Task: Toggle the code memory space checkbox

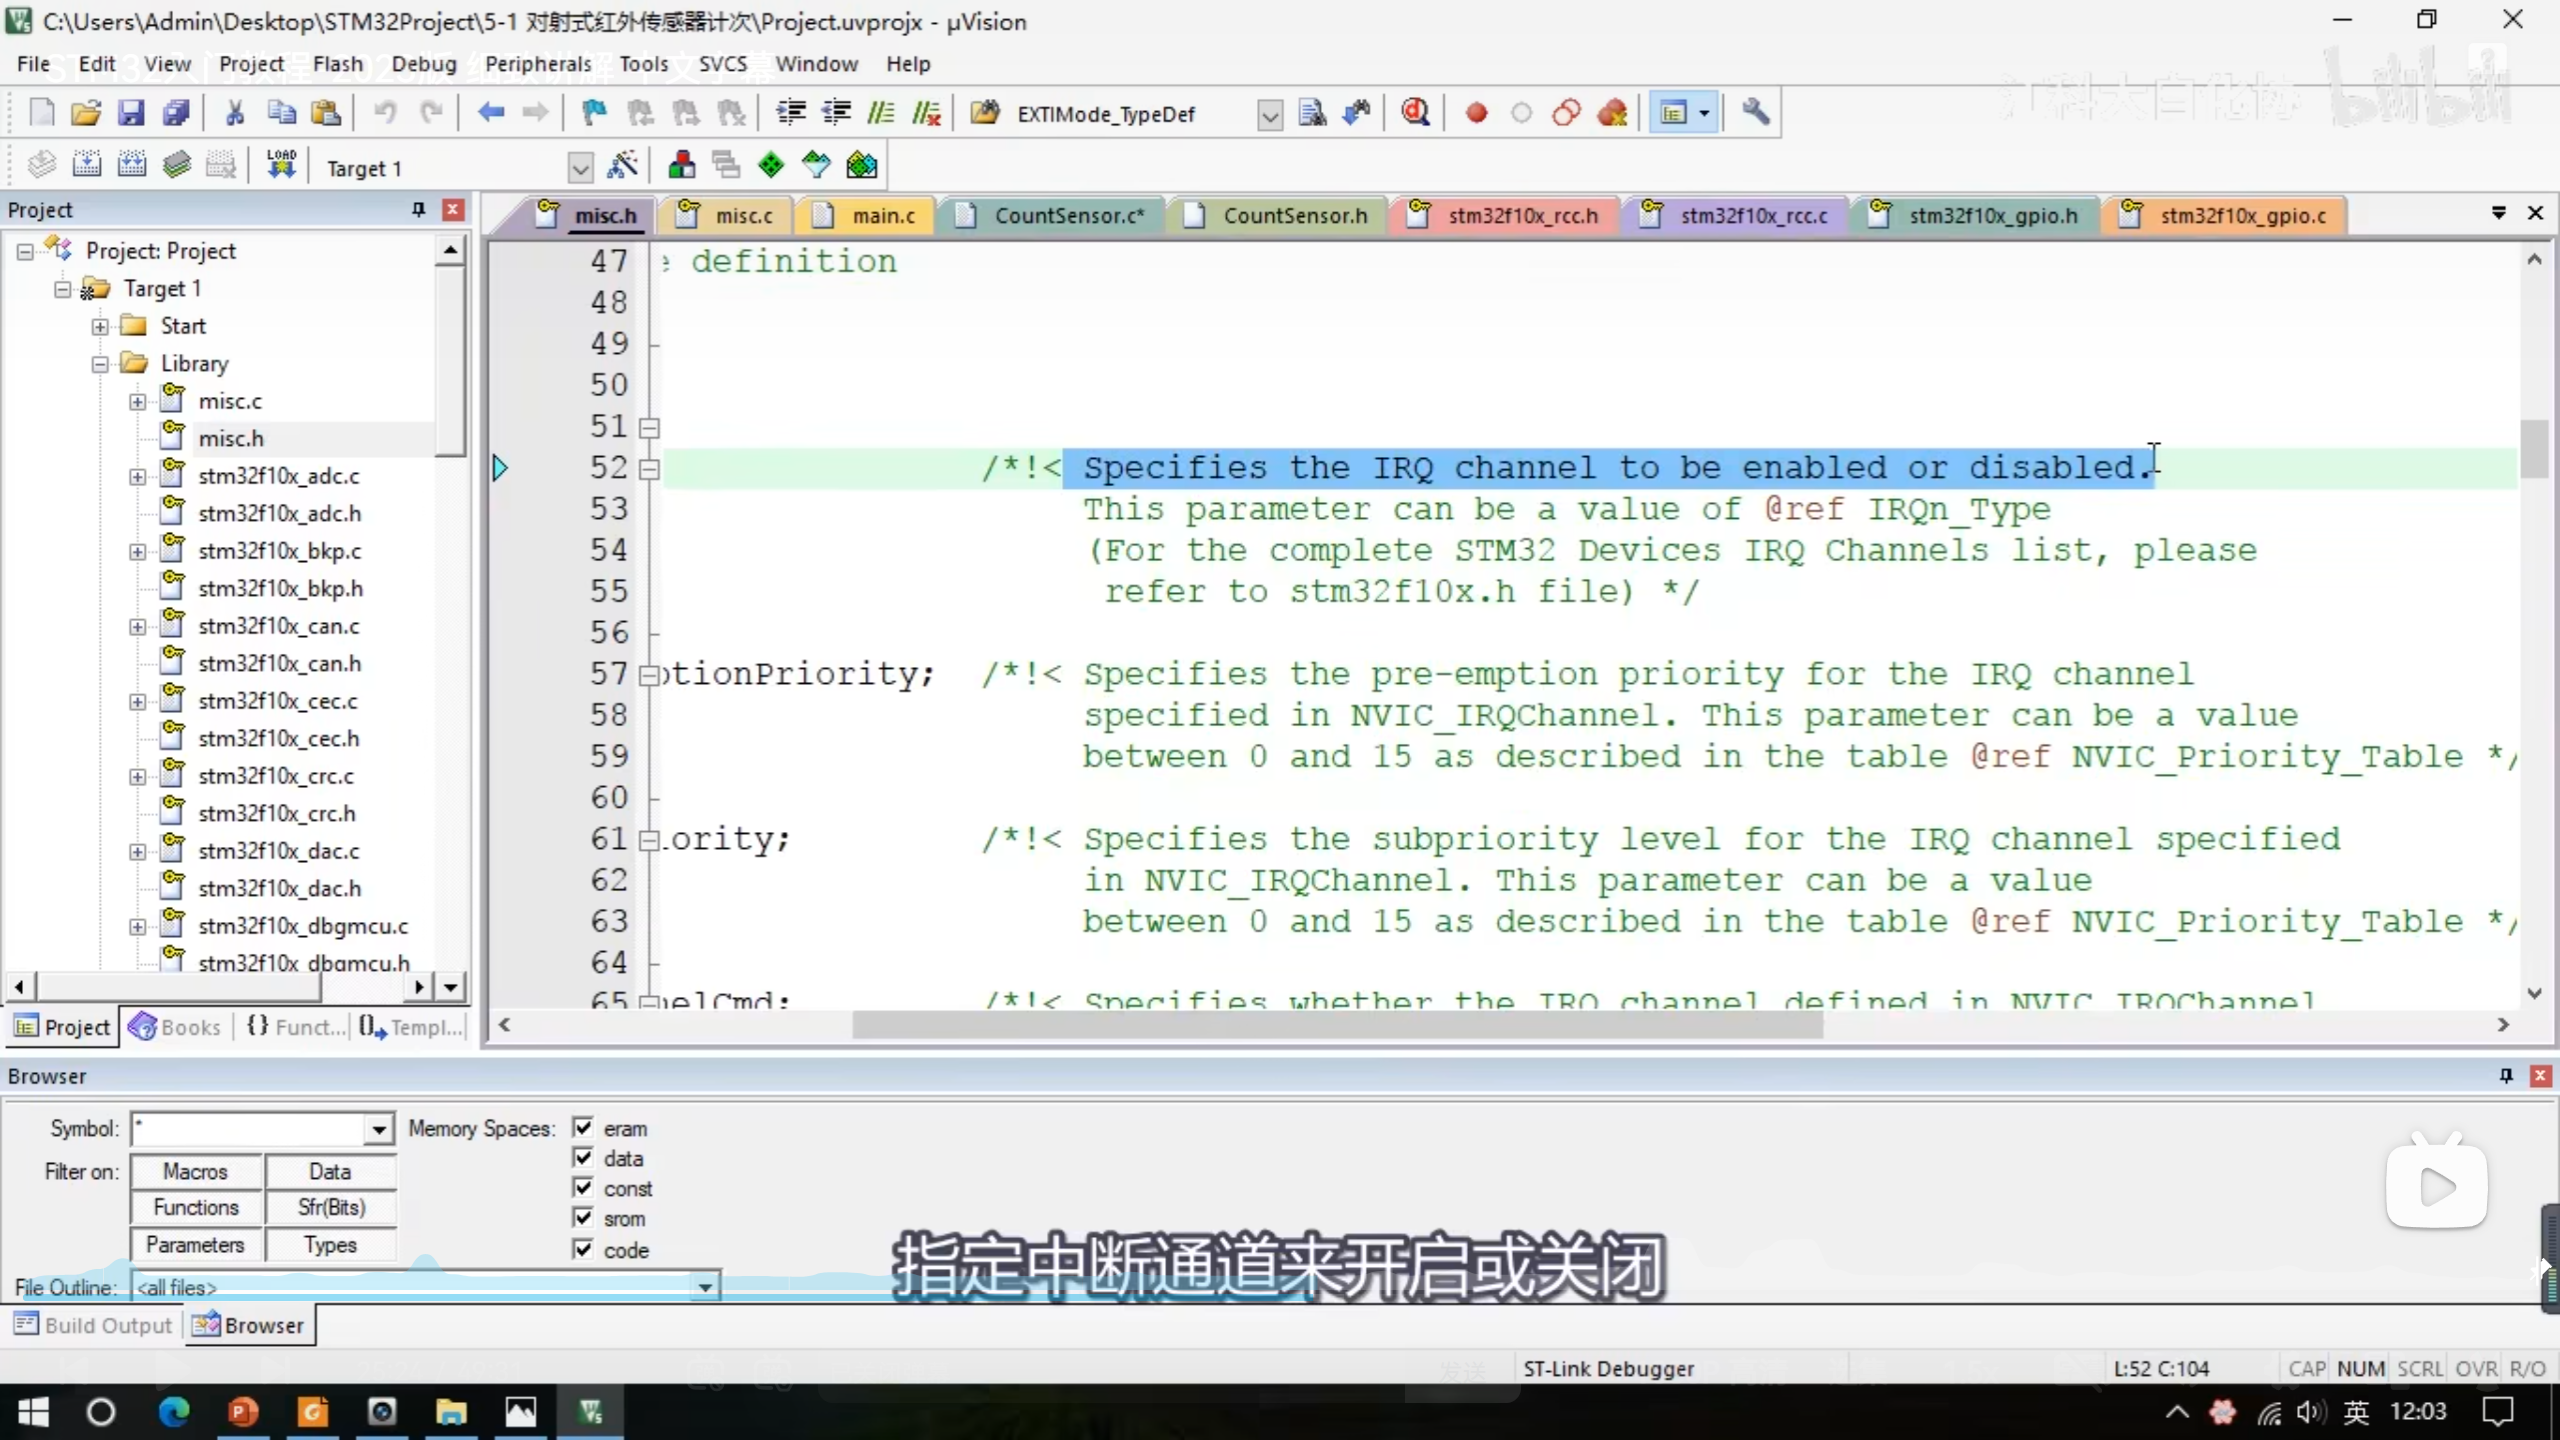Action: [x=583, y=1249]
